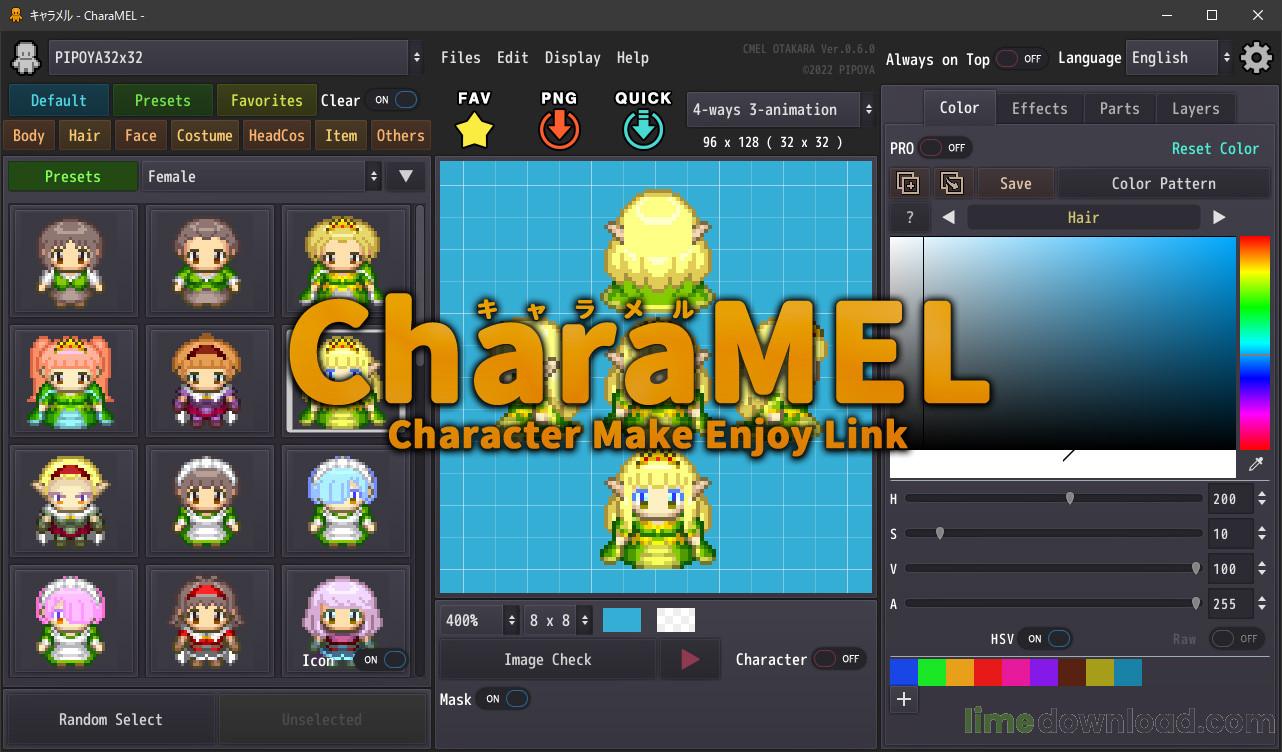Screen dimensions: 1282x752
Task: Open the Files menu
Action: point(460,58)
